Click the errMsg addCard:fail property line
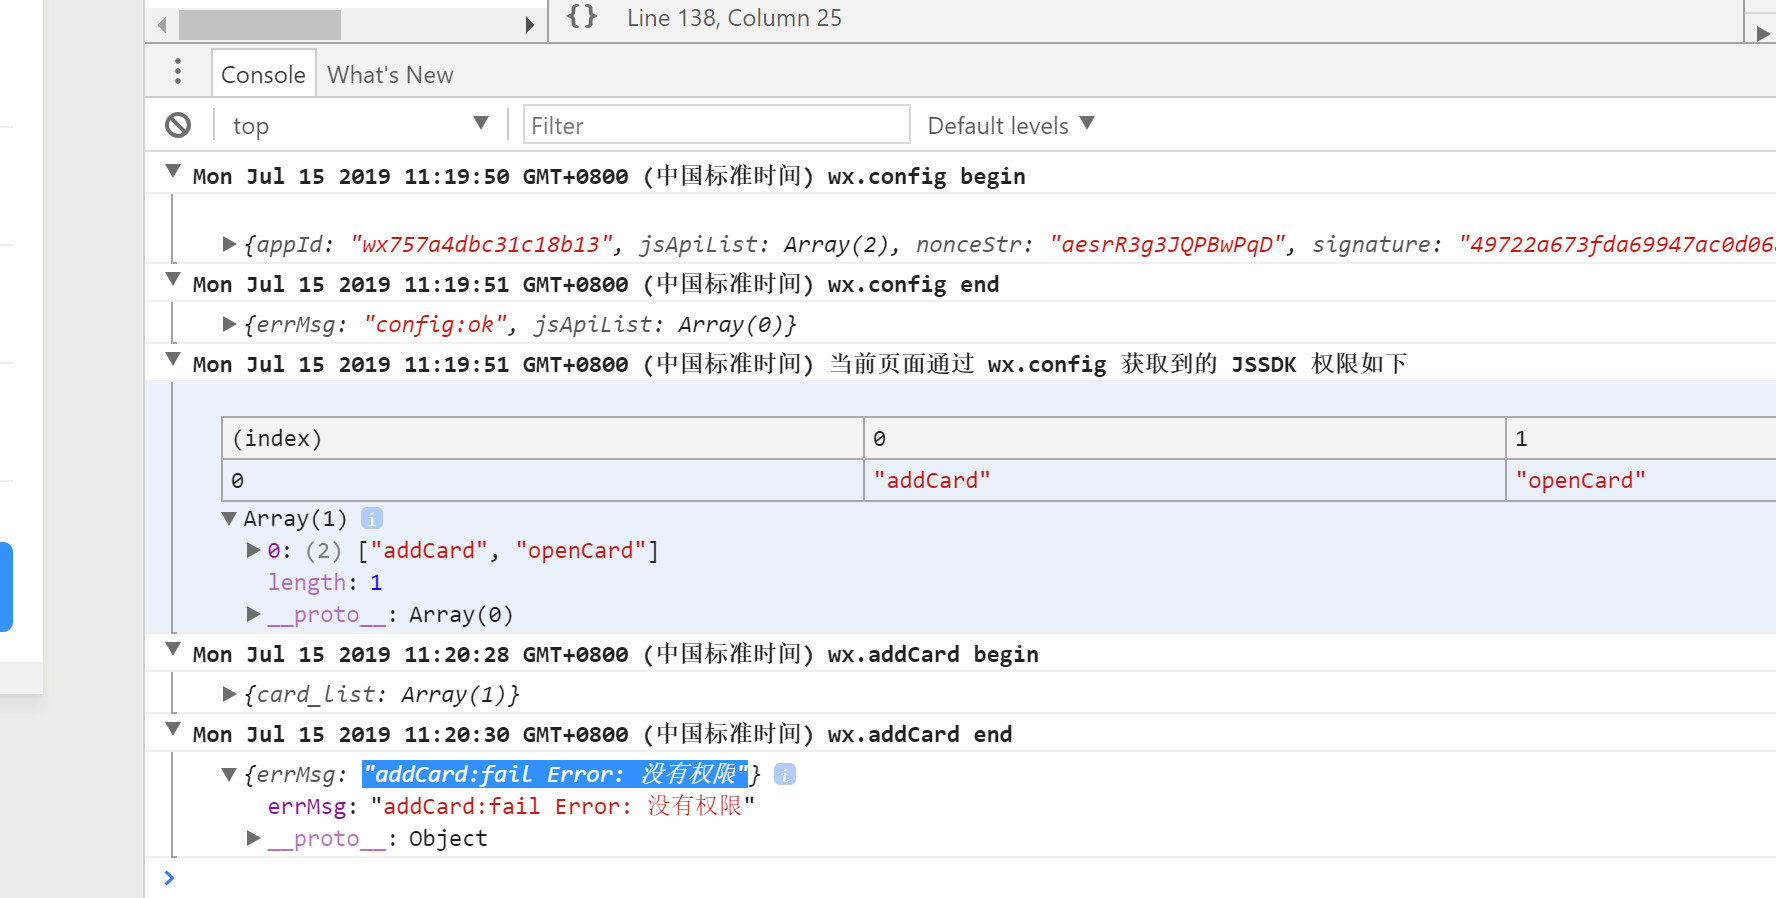The width and height of the screenshot is (1776, 898). 511,806
